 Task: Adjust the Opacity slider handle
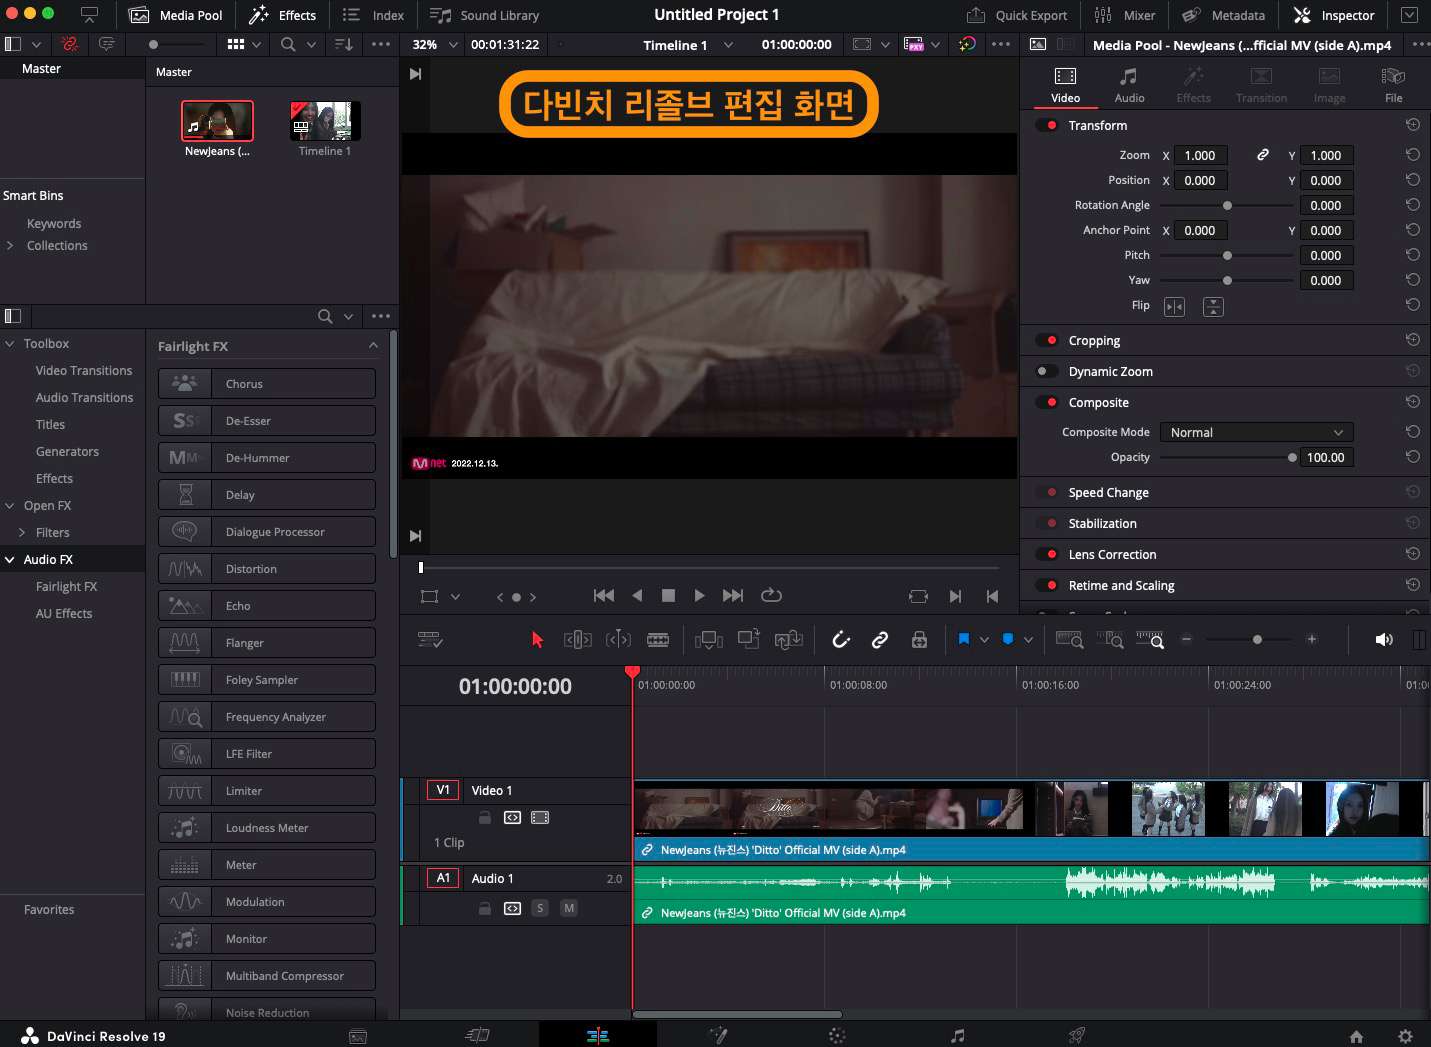[x=1292, y=457]
